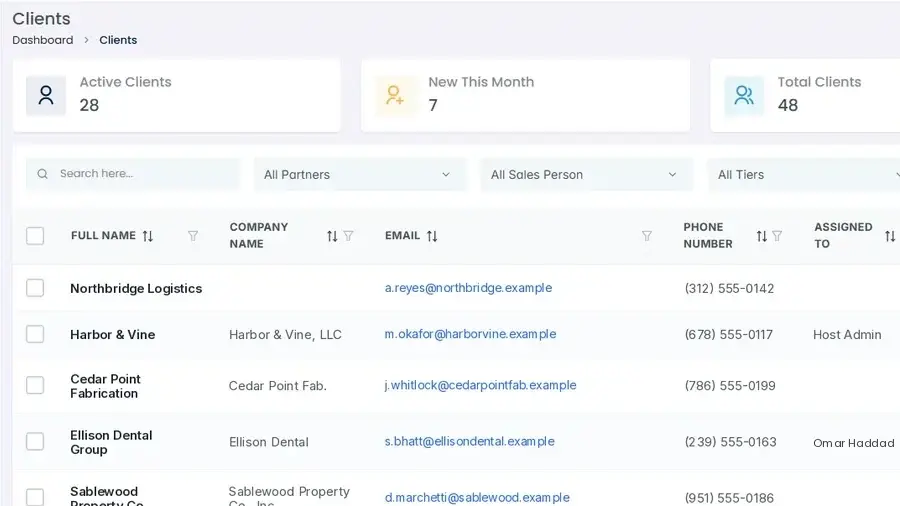Go to Dashboard breadcrumb
The width and height of the screenshot is (900, 506).
(43, 40)
